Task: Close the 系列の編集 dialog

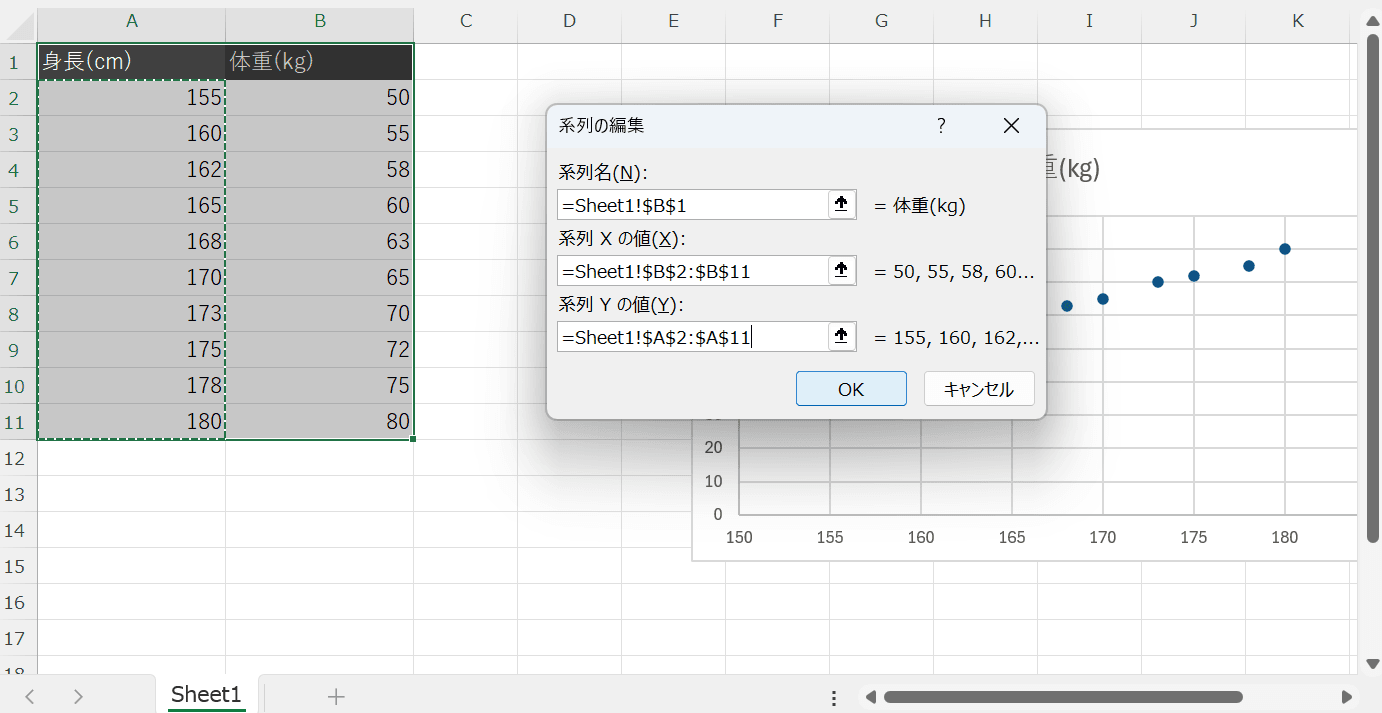Action: pos(1011,126)
